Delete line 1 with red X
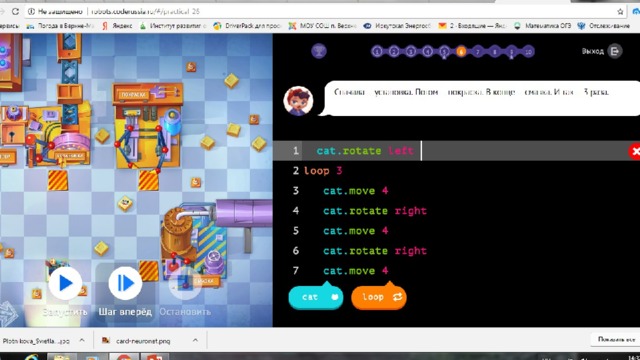The width and height of the screenshot is (640, 360). tap(635, 151)
